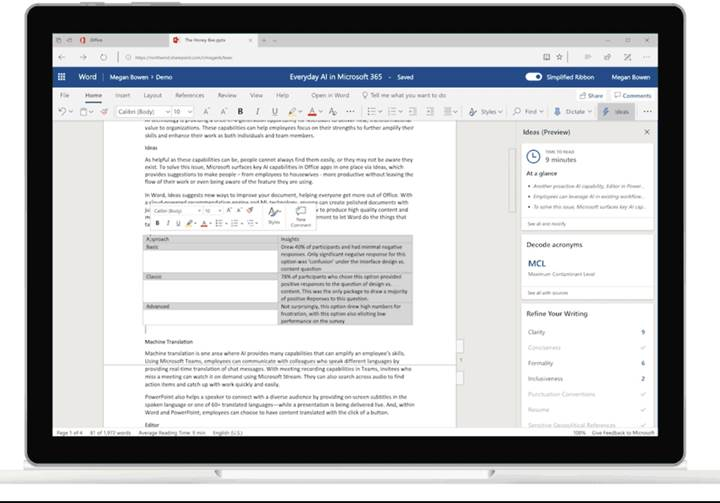
Task: Click the Comments button
Action: (x=633, y=95)
